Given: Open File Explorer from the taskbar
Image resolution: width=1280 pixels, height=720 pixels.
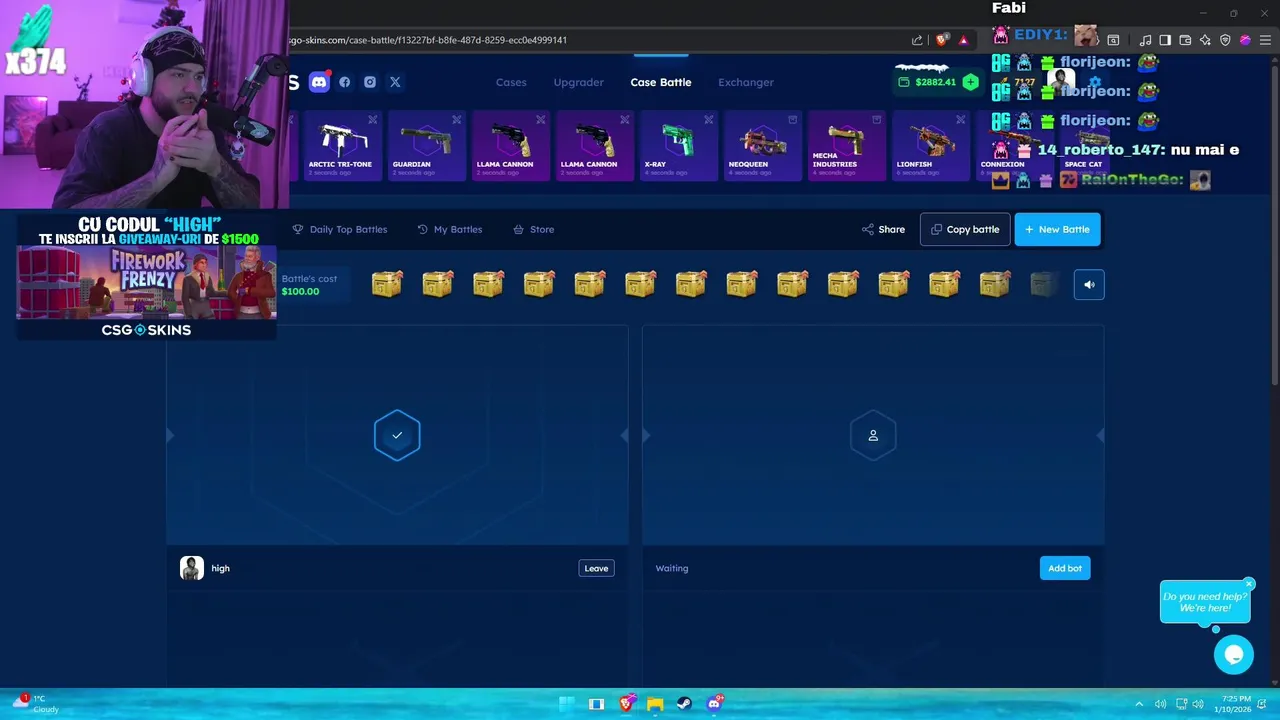Looking at the screenshot, I should point(655,704).
